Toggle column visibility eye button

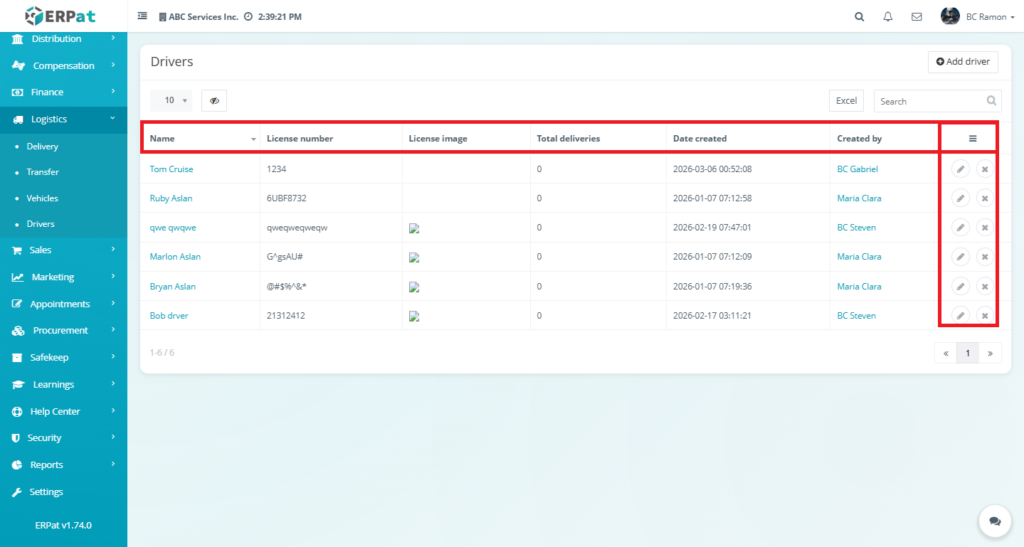[x=214, y=101]
